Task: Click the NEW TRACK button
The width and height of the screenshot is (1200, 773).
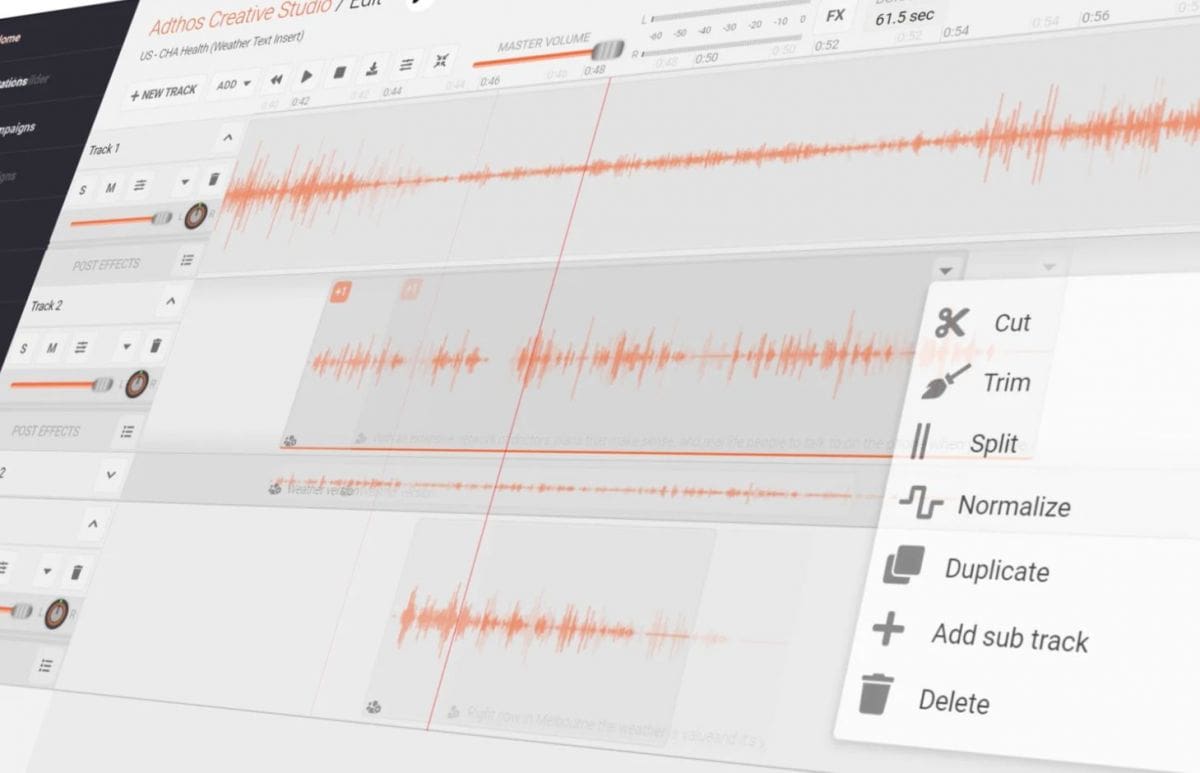Action: coord(163,92)
